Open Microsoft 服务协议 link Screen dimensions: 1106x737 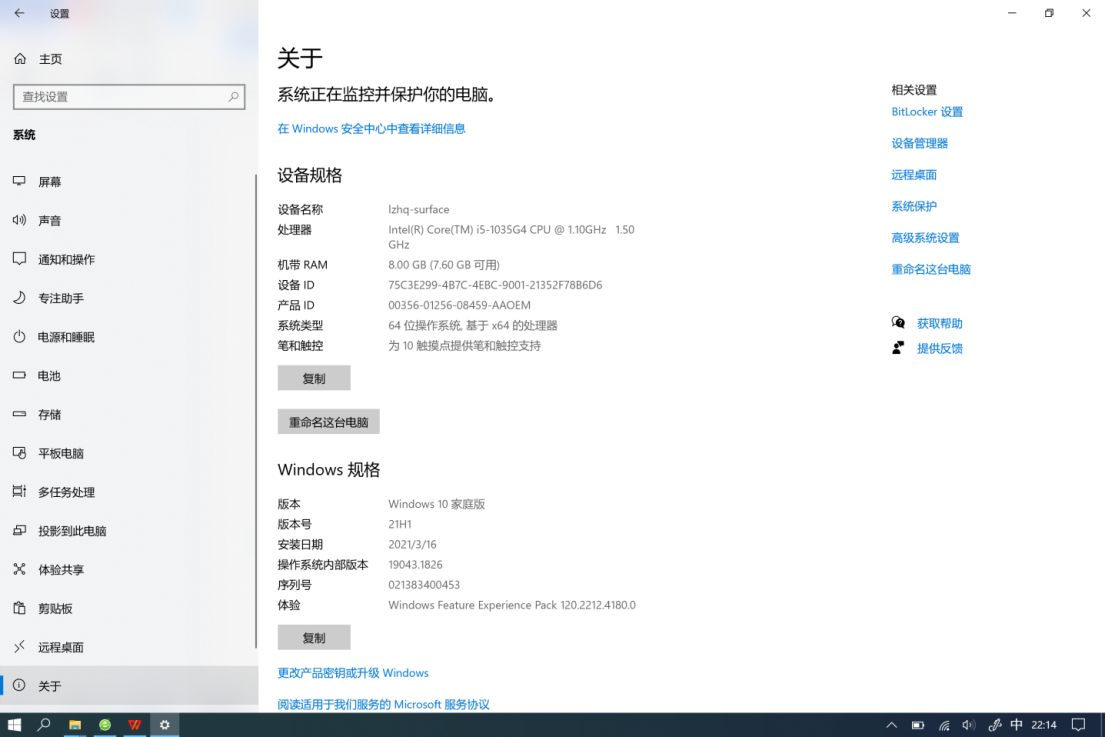point(383,704)
